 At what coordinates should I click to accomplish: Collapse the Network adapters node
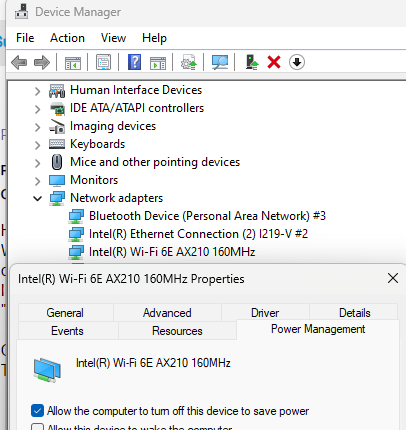pyautogui.click(x=37, y=199)
